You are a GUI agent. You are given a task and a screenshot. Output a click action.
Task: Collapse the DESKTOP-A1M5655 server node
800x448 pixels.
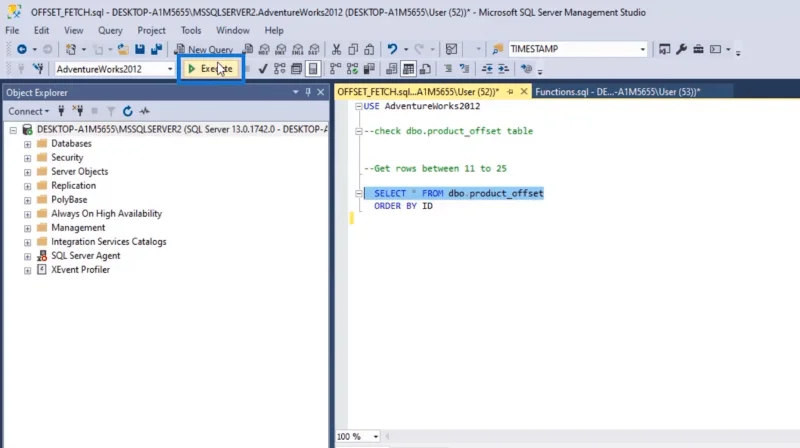(x=13, y=130)
